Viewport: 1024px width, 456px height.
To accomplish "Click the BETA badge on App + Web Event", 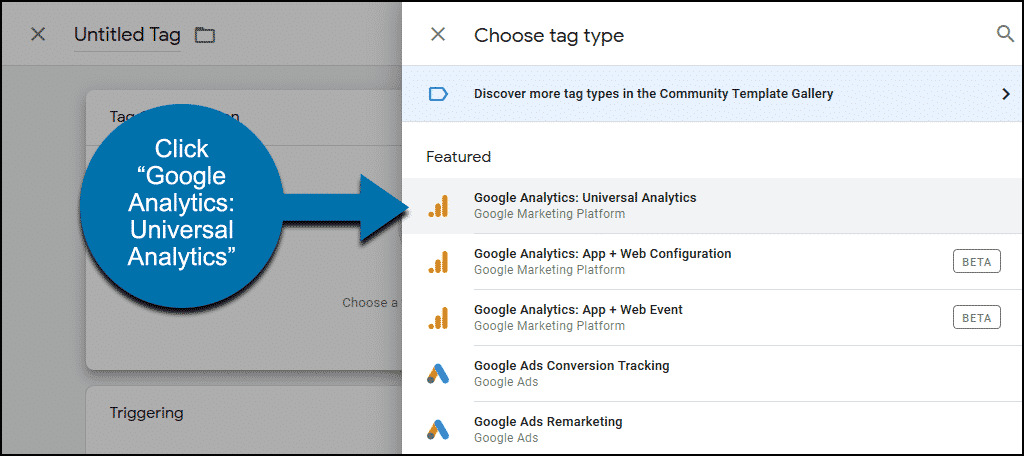I will pos(976,318).
